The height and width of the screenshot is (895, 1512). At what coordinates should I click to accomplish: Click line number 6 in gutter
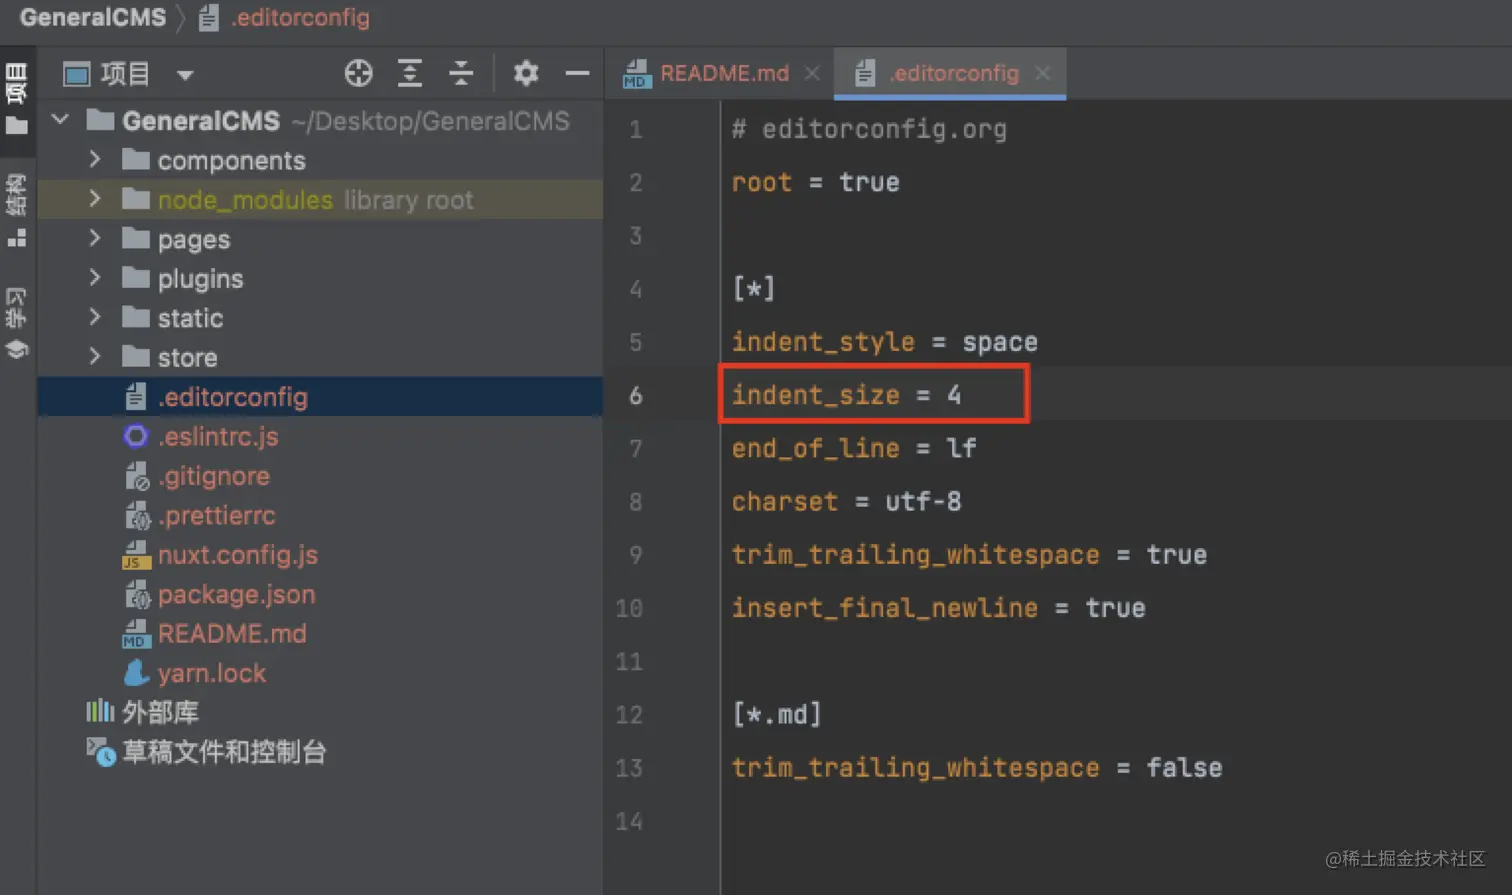pyautogui.click(x=636, y=395)
